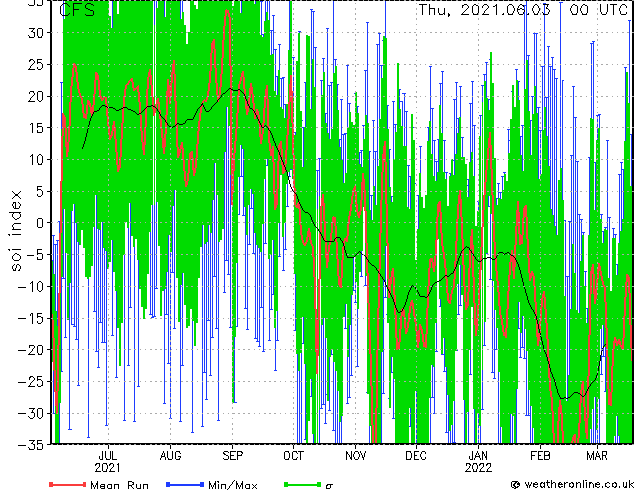Click the sigma symbol legend label
634x490 pixels.
coord(329,486)
